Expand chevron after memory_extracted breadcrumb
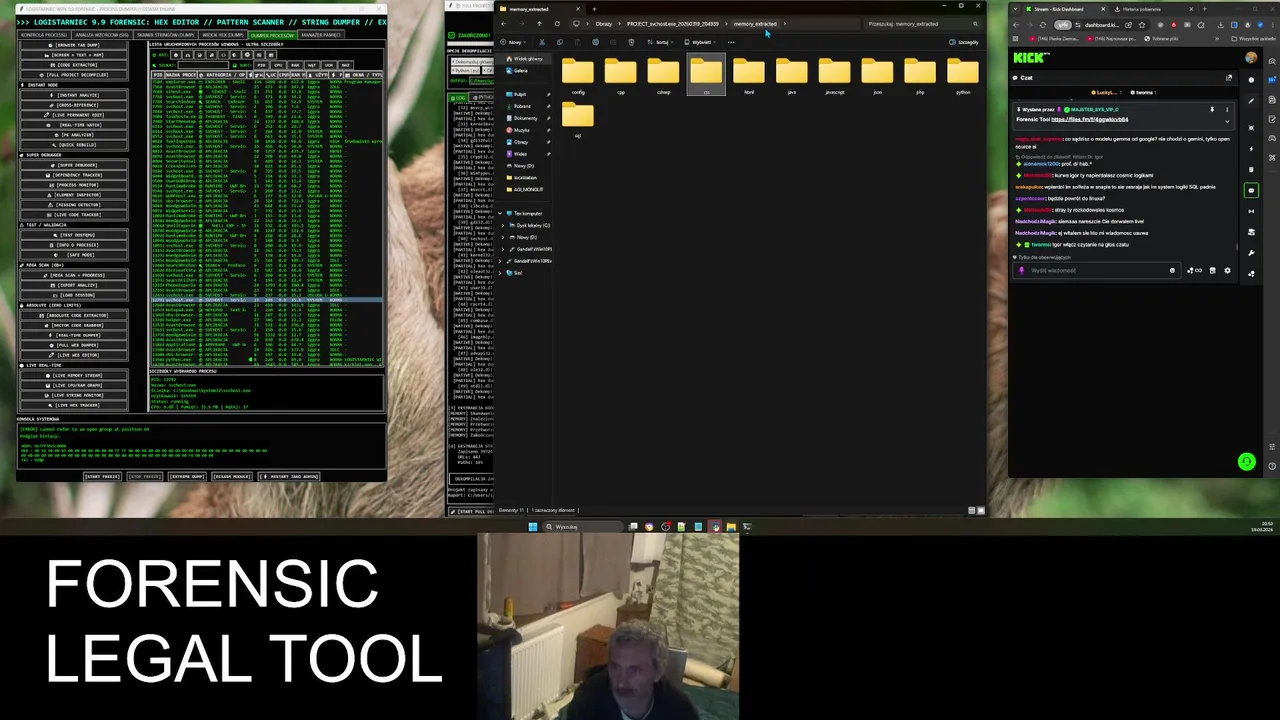This screenshot has height=720, width=1280. point(785,24)
